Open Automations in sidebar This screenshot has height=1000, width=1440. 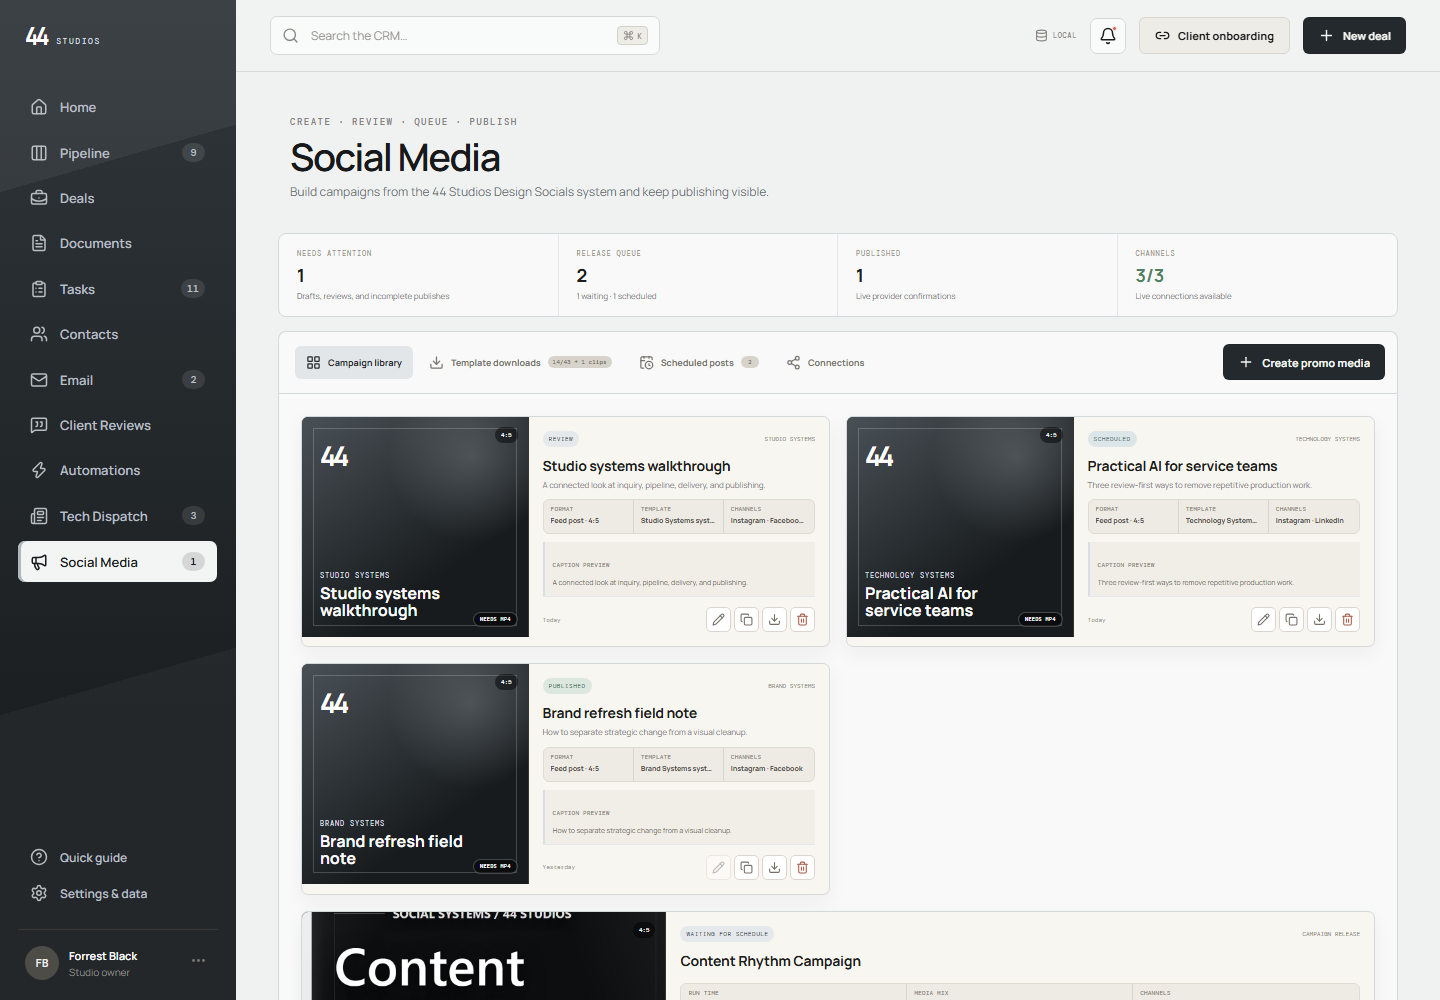click(x=118, y=471)
